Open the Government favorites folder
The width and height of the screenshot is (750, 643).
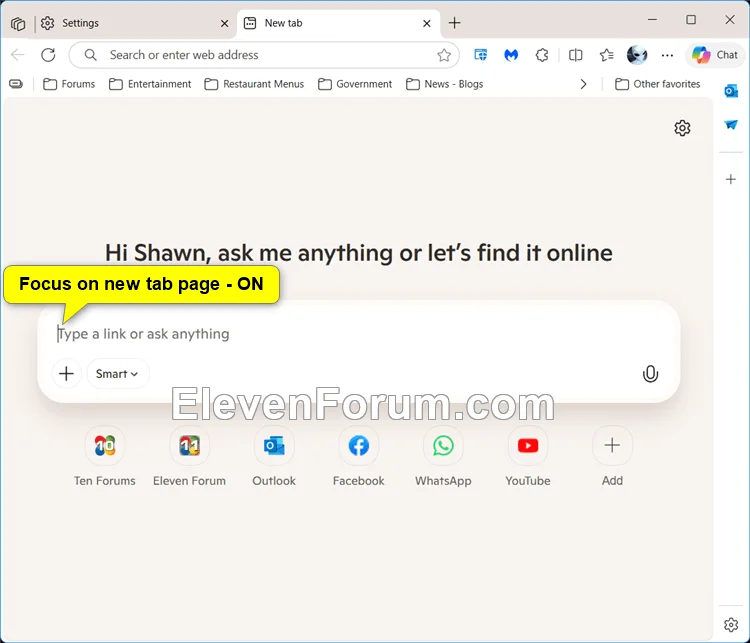[x=355, y=84]
